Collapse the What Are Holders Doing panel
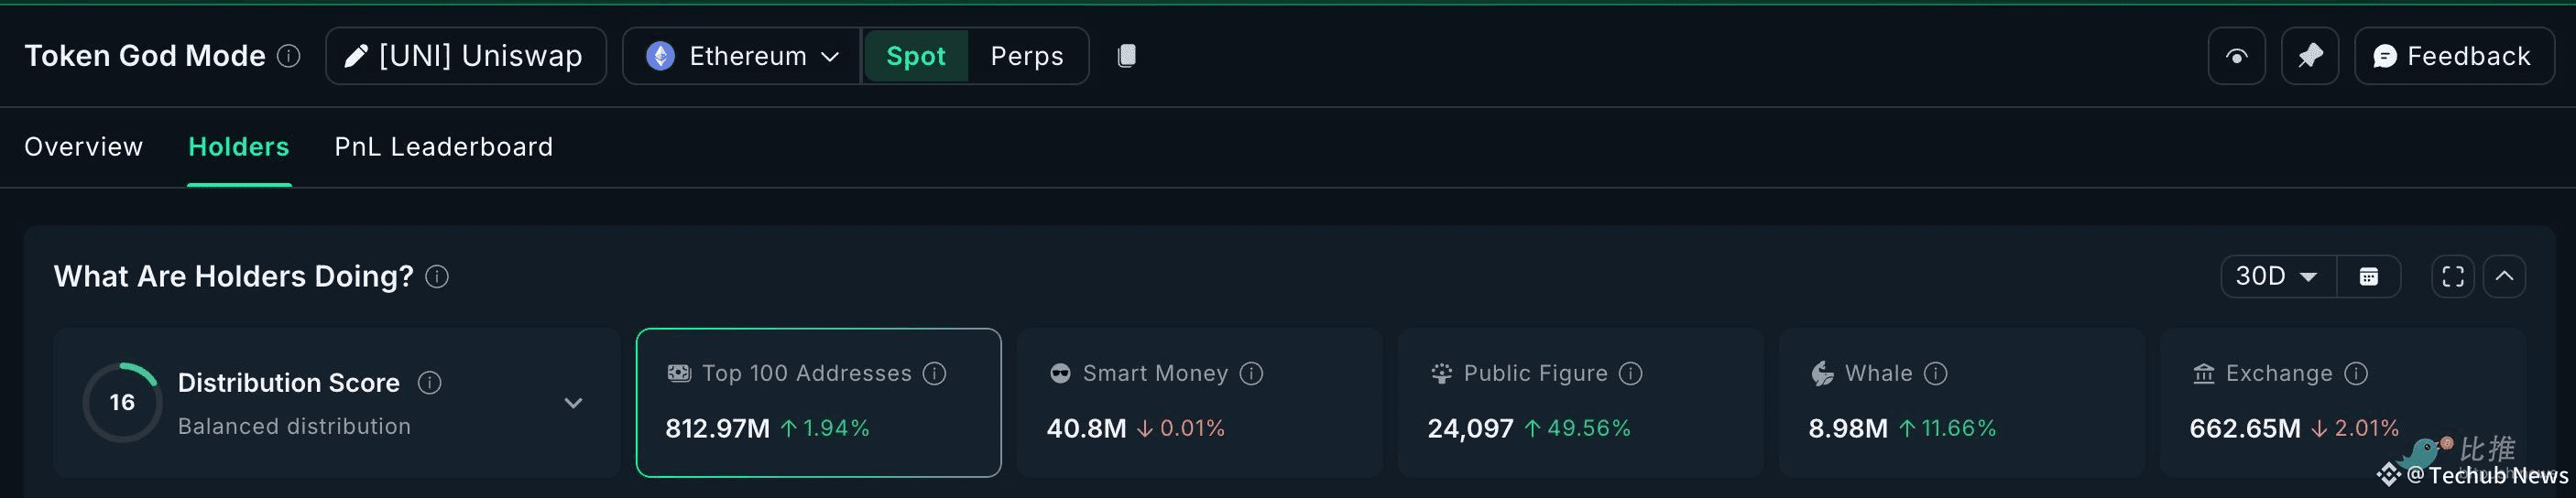Viewport: 2576px width, 498px height. [x=2504, y=277]
